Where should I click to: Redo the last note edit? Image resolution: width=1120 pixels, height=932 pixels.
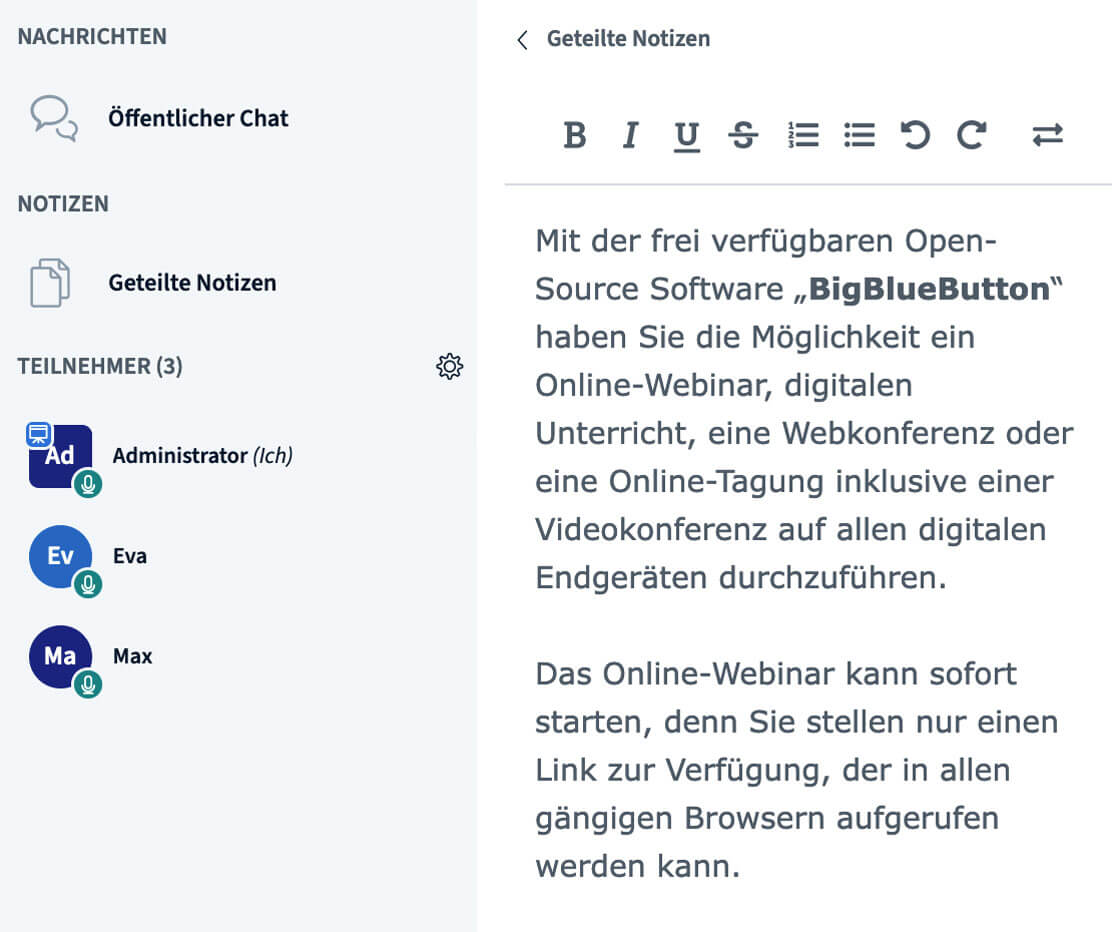click(971, 135)
